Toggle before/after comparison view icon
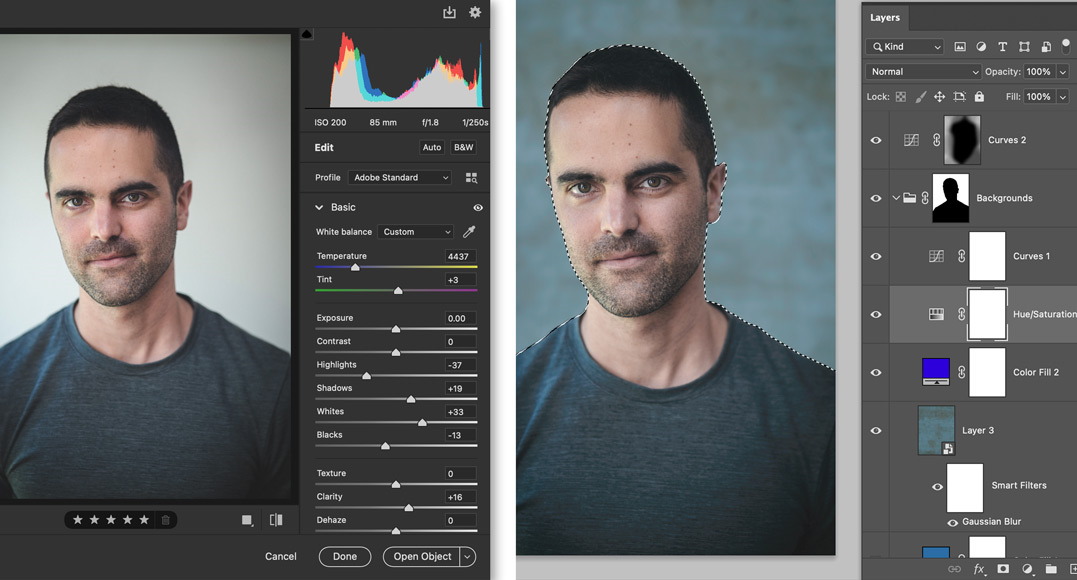1077x580 pixels. tap(276, 520)
